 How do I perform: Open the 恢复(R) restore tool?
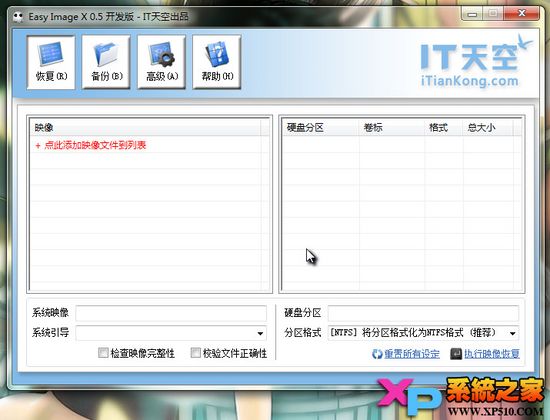51,62
